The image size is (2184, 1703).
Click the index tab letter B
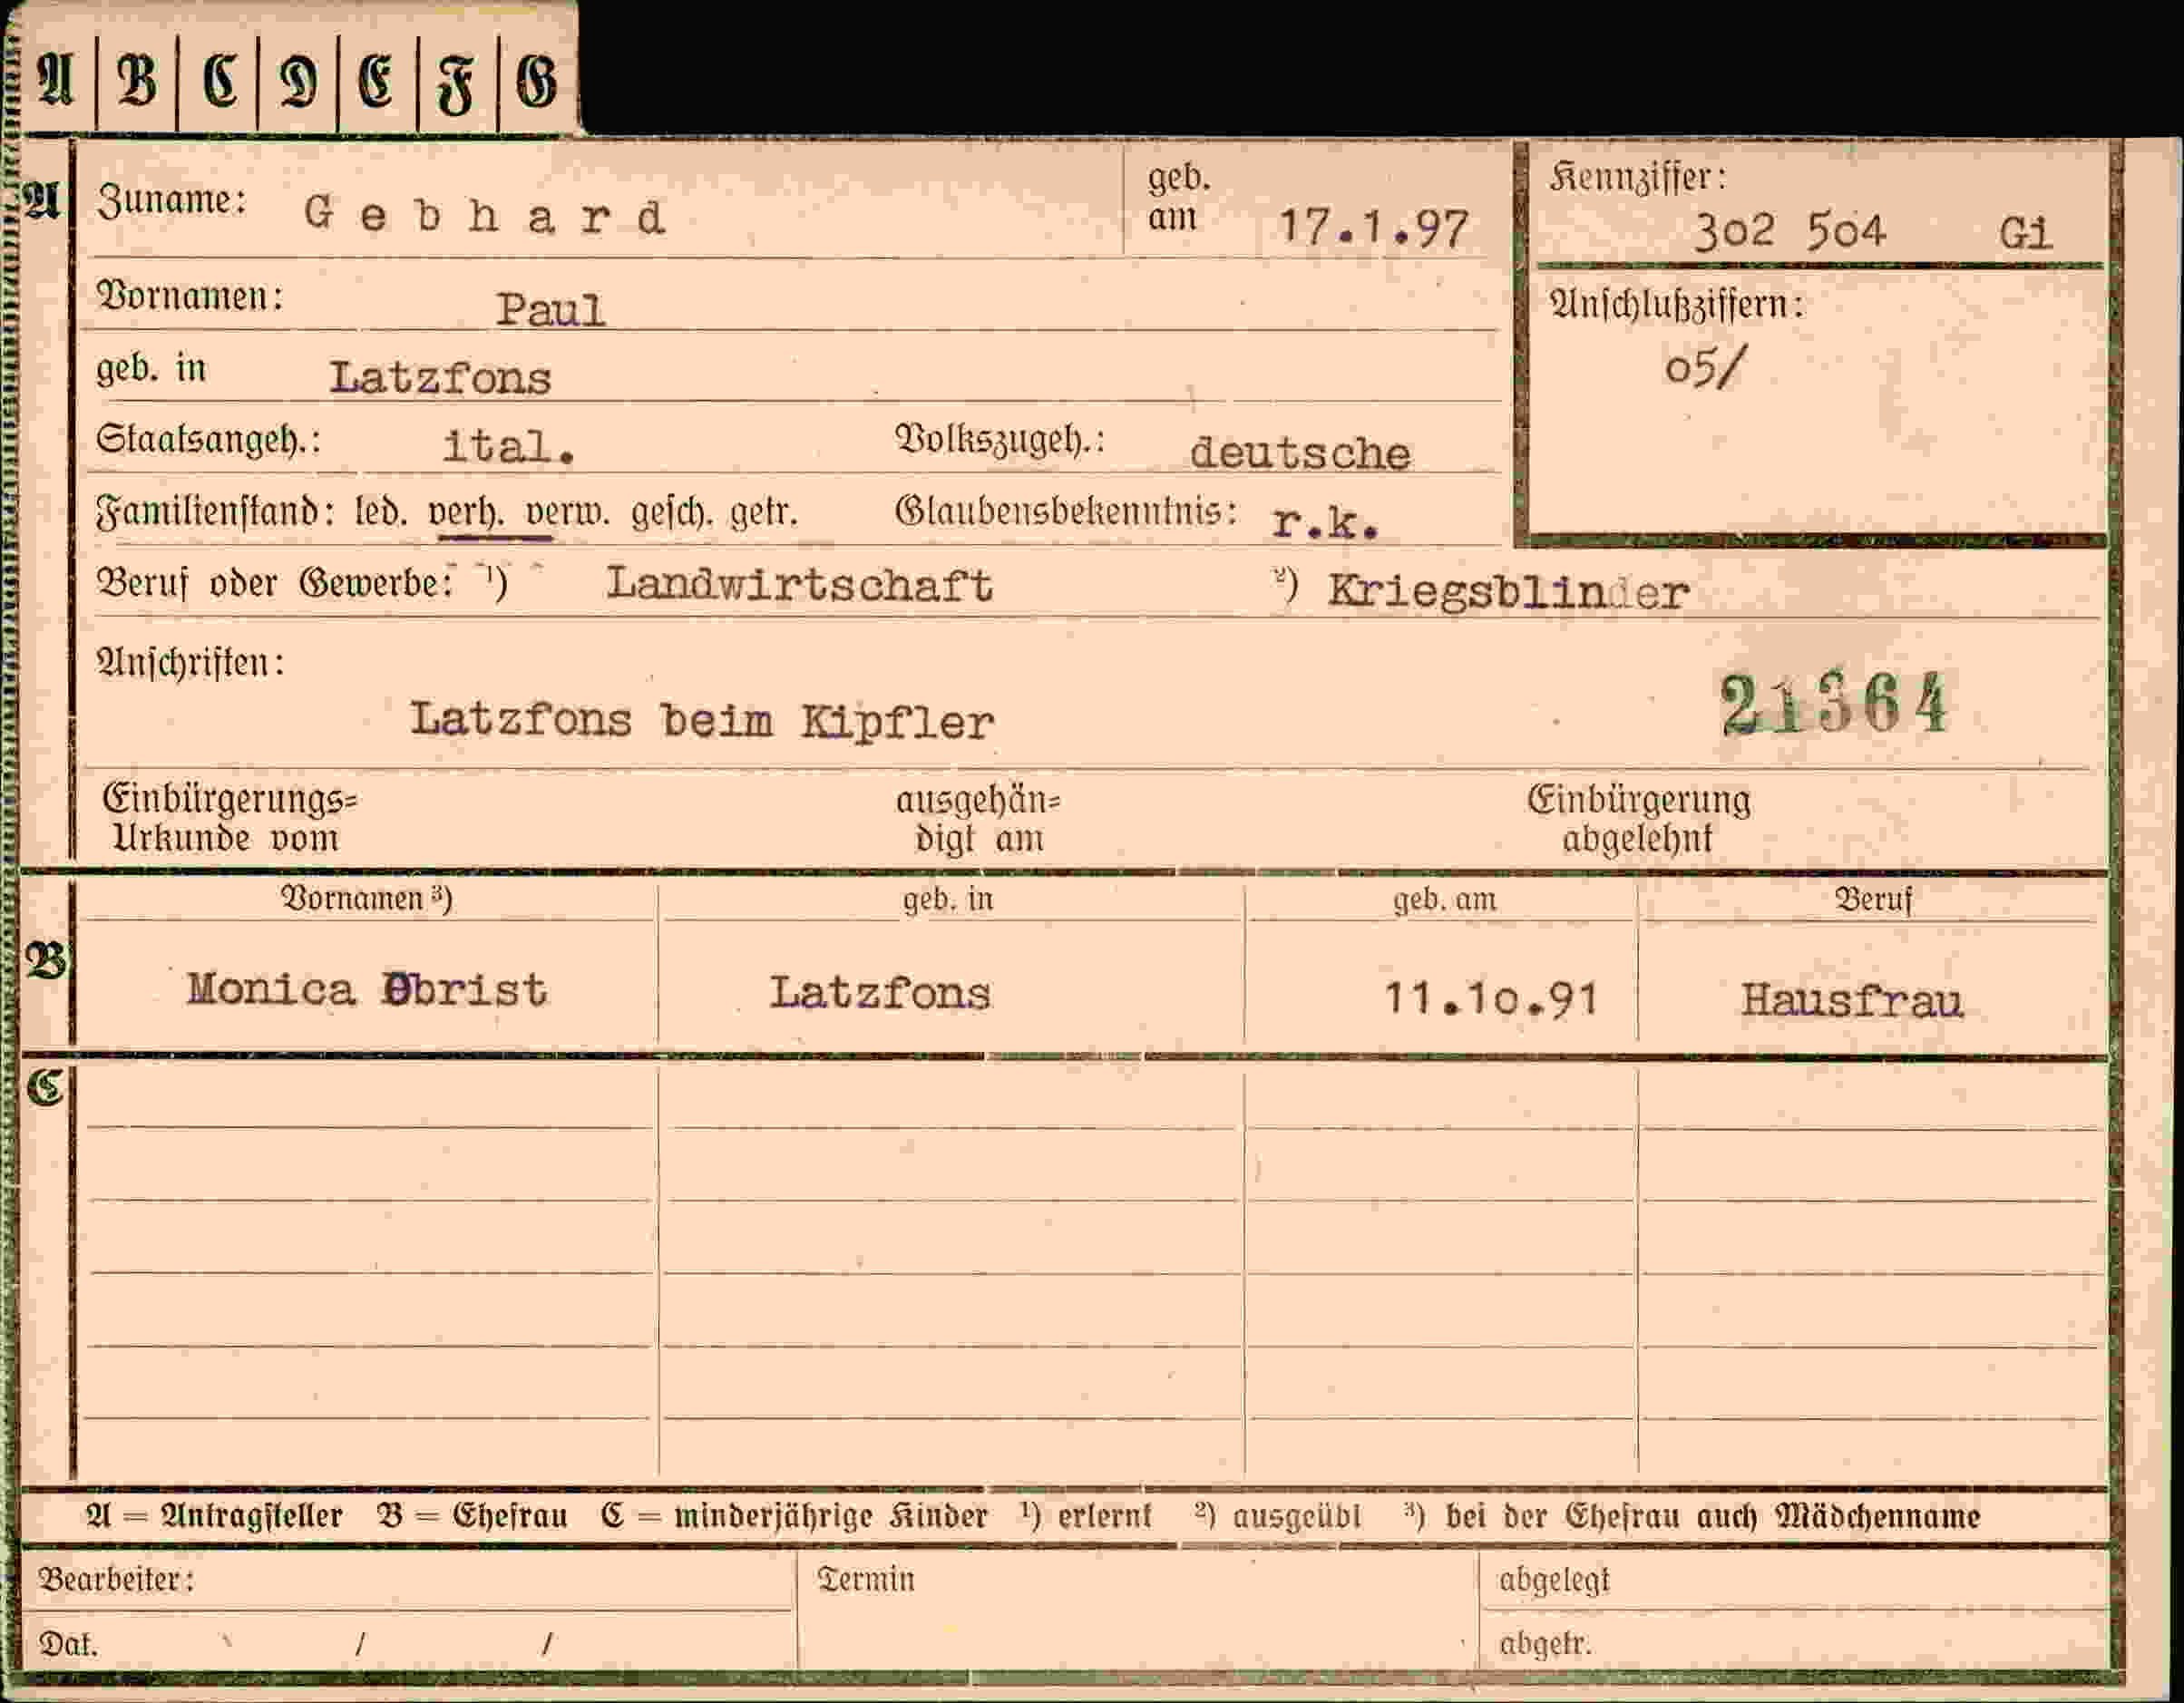137,80
